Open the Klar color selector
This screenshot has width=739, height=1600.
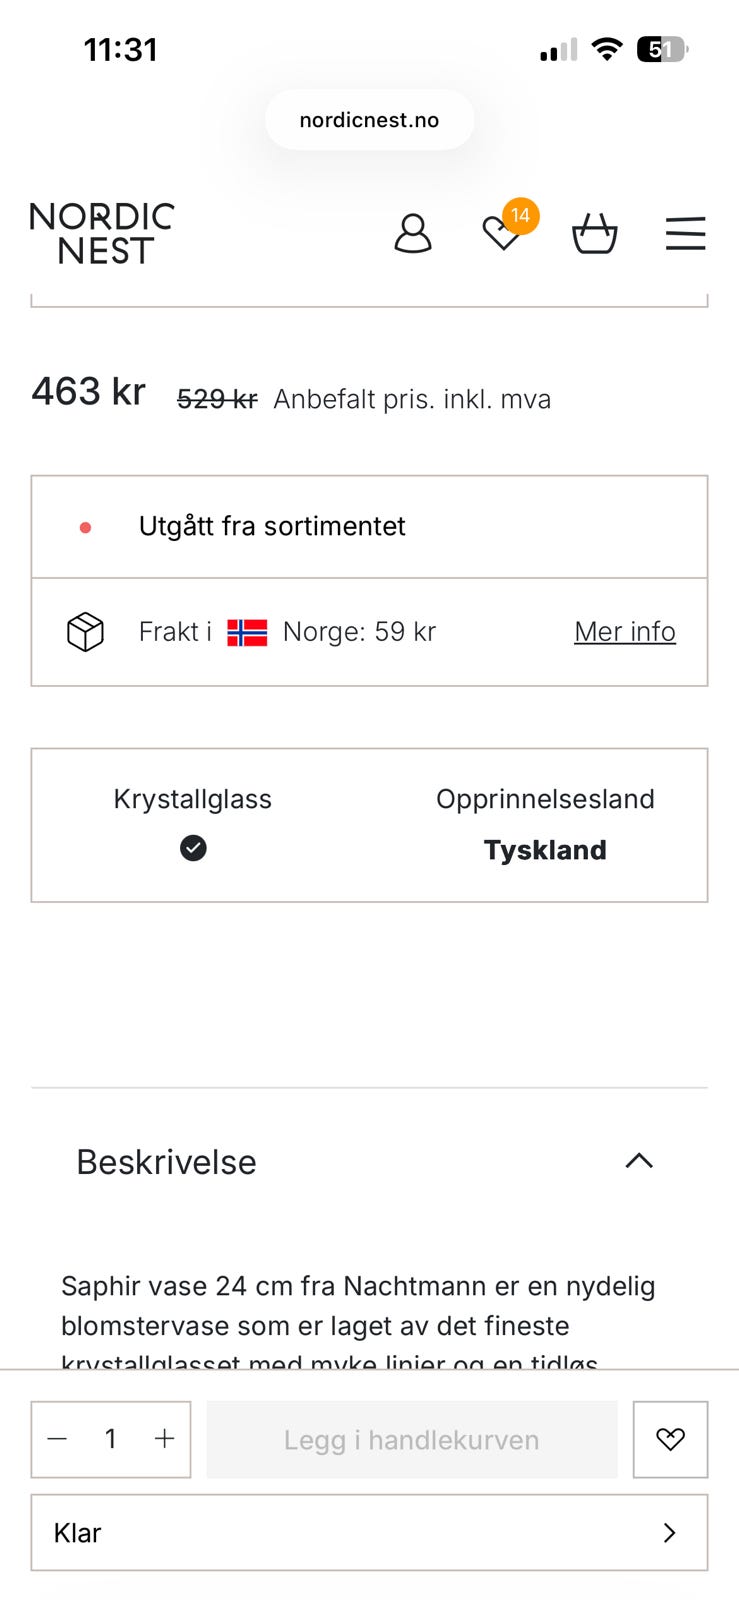(369, 1532)
